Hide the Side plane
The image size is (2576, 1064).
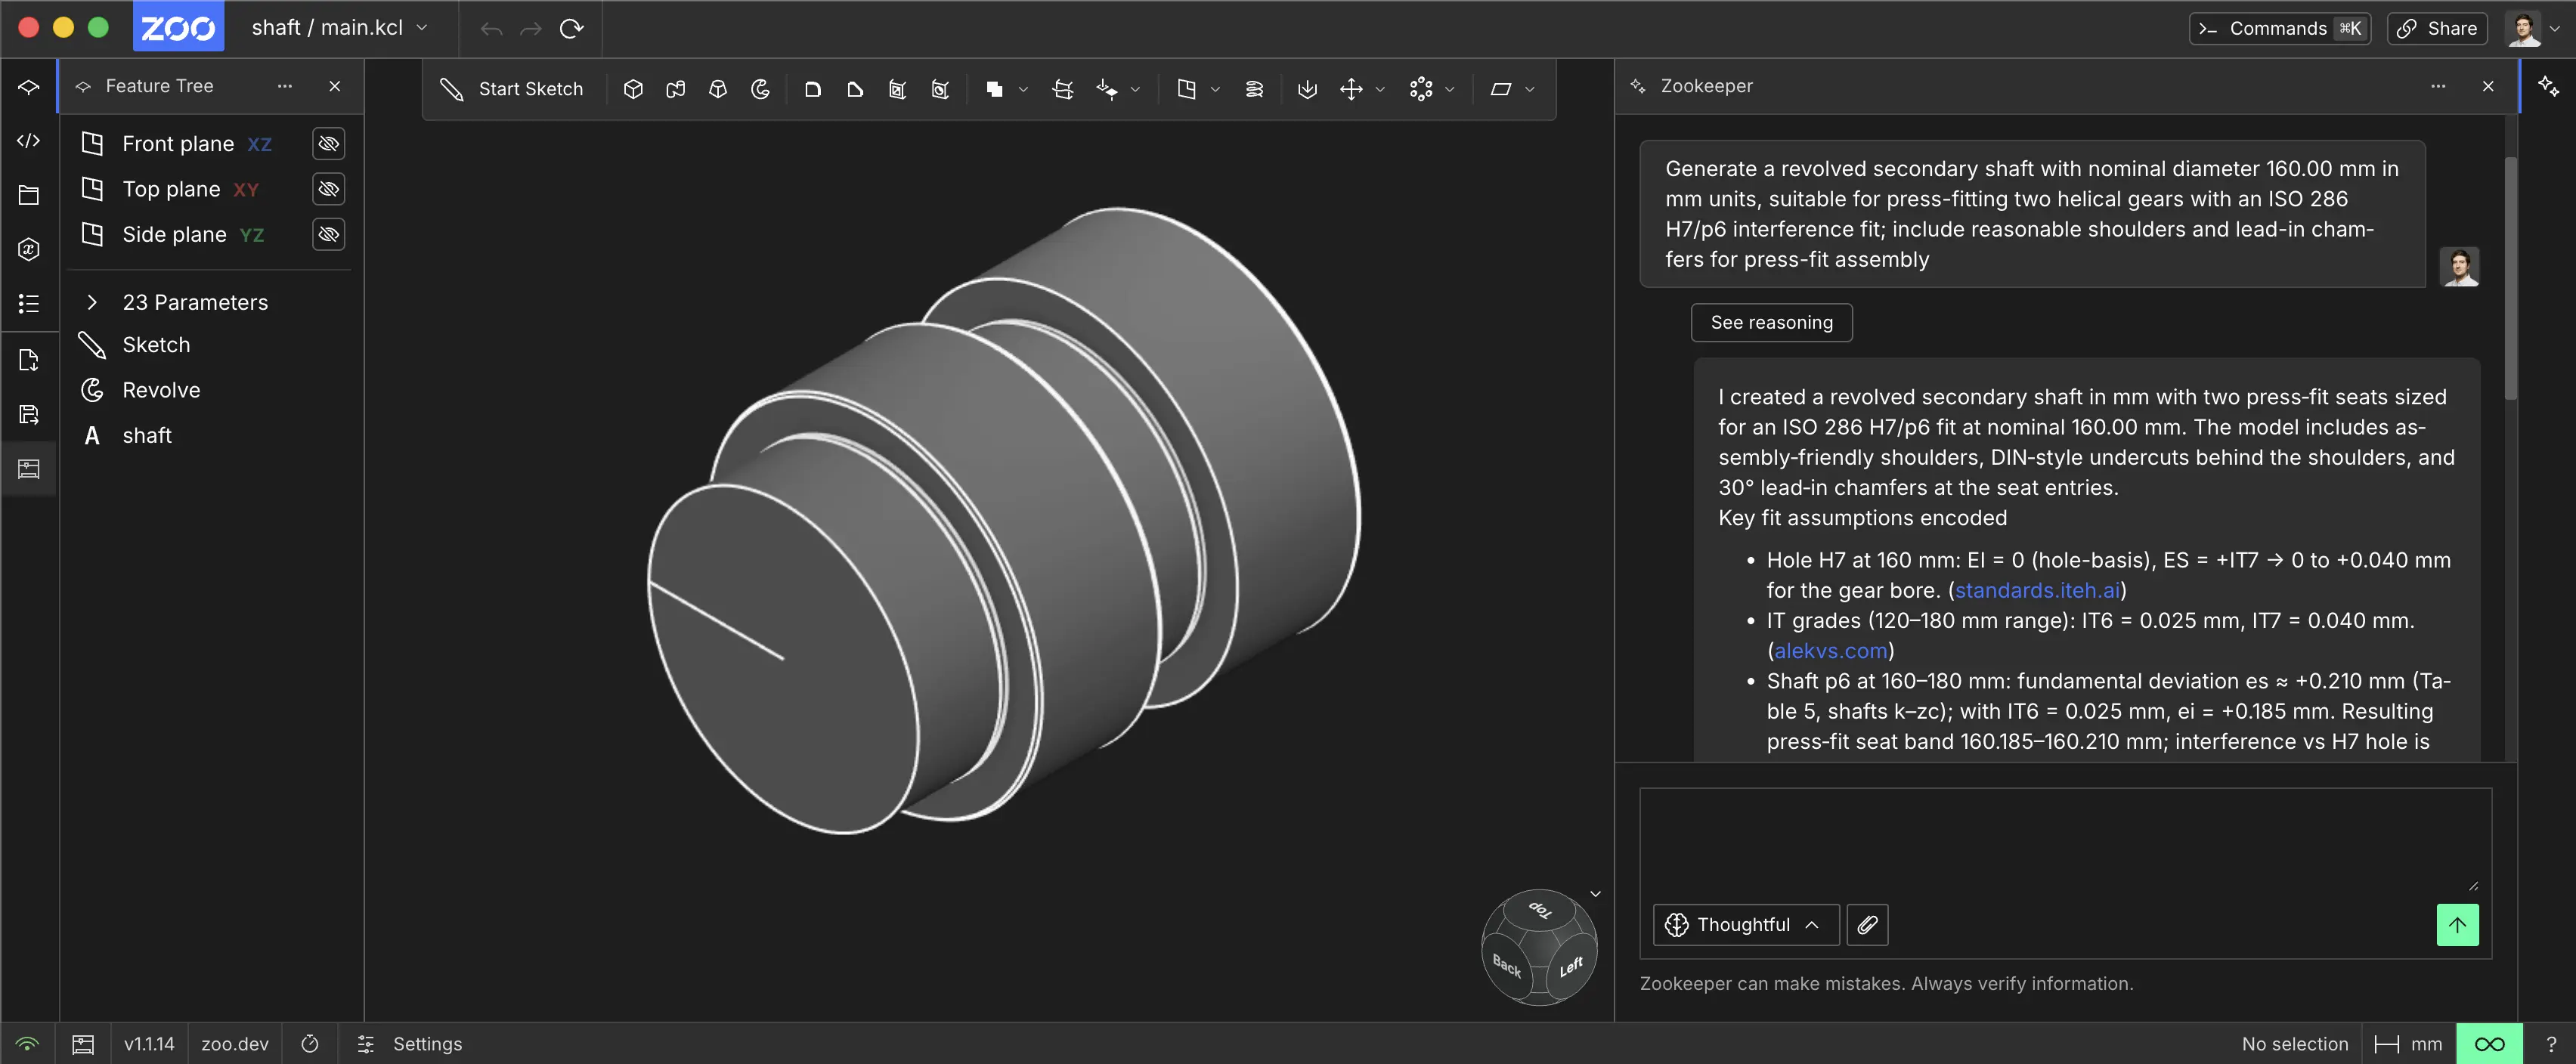point(328,234)
